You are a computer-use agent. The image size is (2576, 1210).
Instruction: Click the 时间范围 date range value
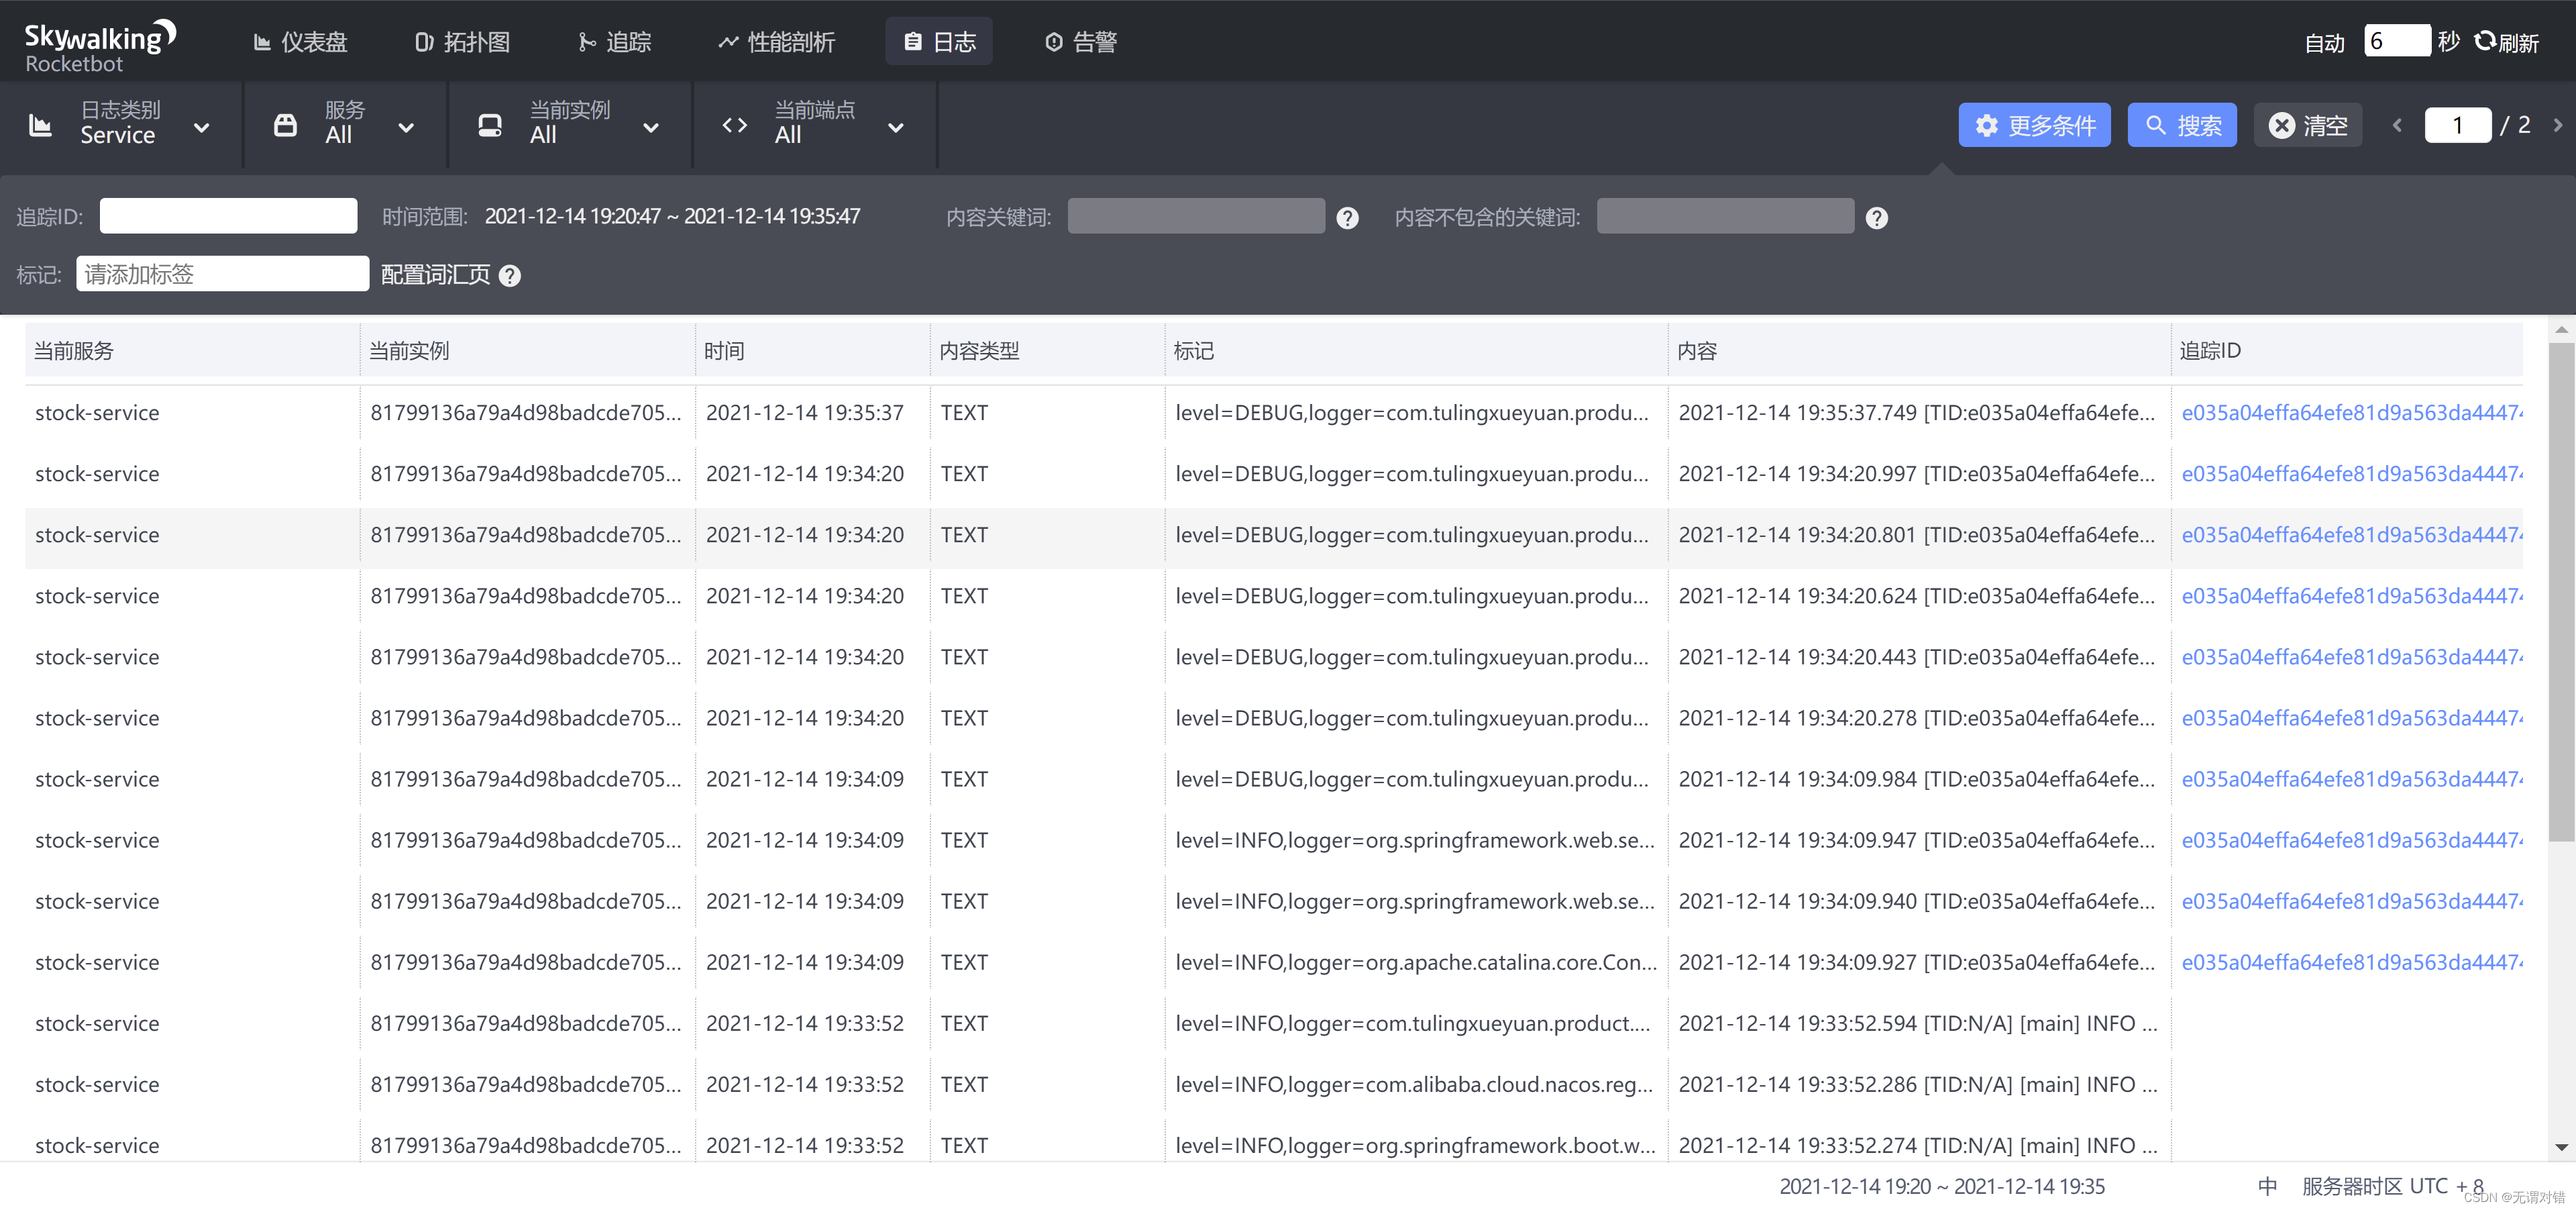672,216
